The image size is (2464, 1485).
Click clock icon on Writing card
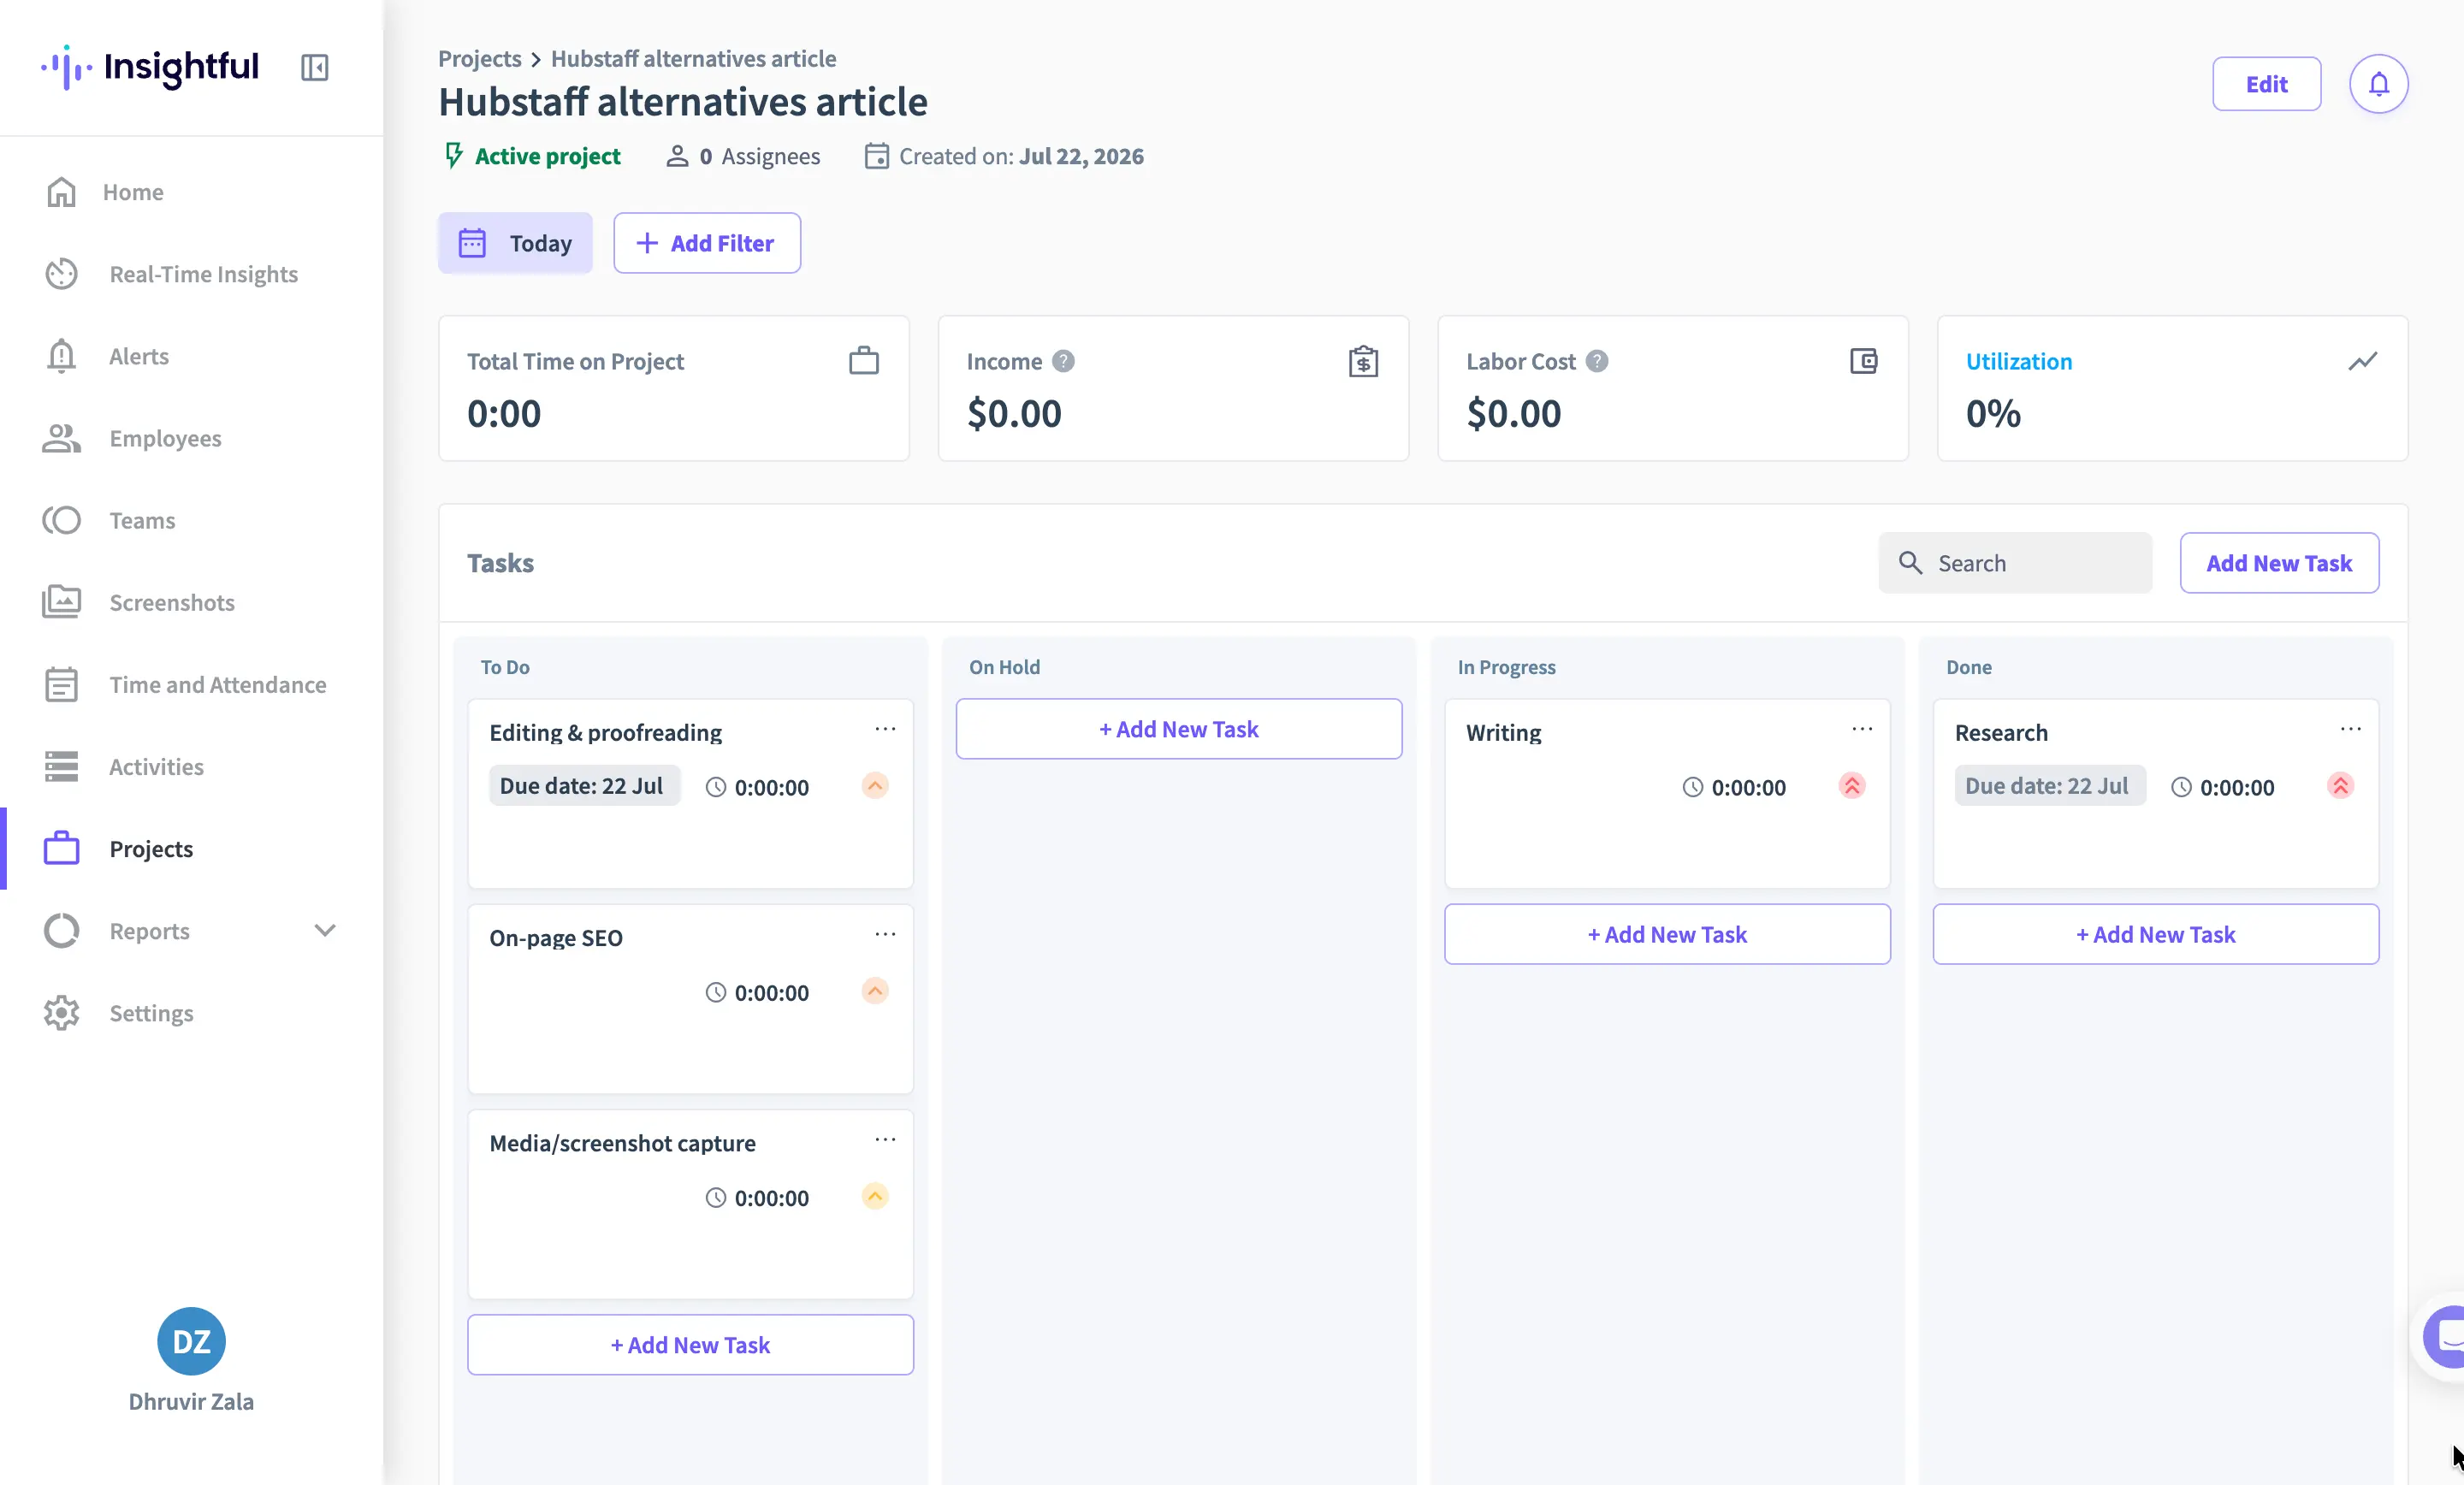click(x=1692, y=788)
